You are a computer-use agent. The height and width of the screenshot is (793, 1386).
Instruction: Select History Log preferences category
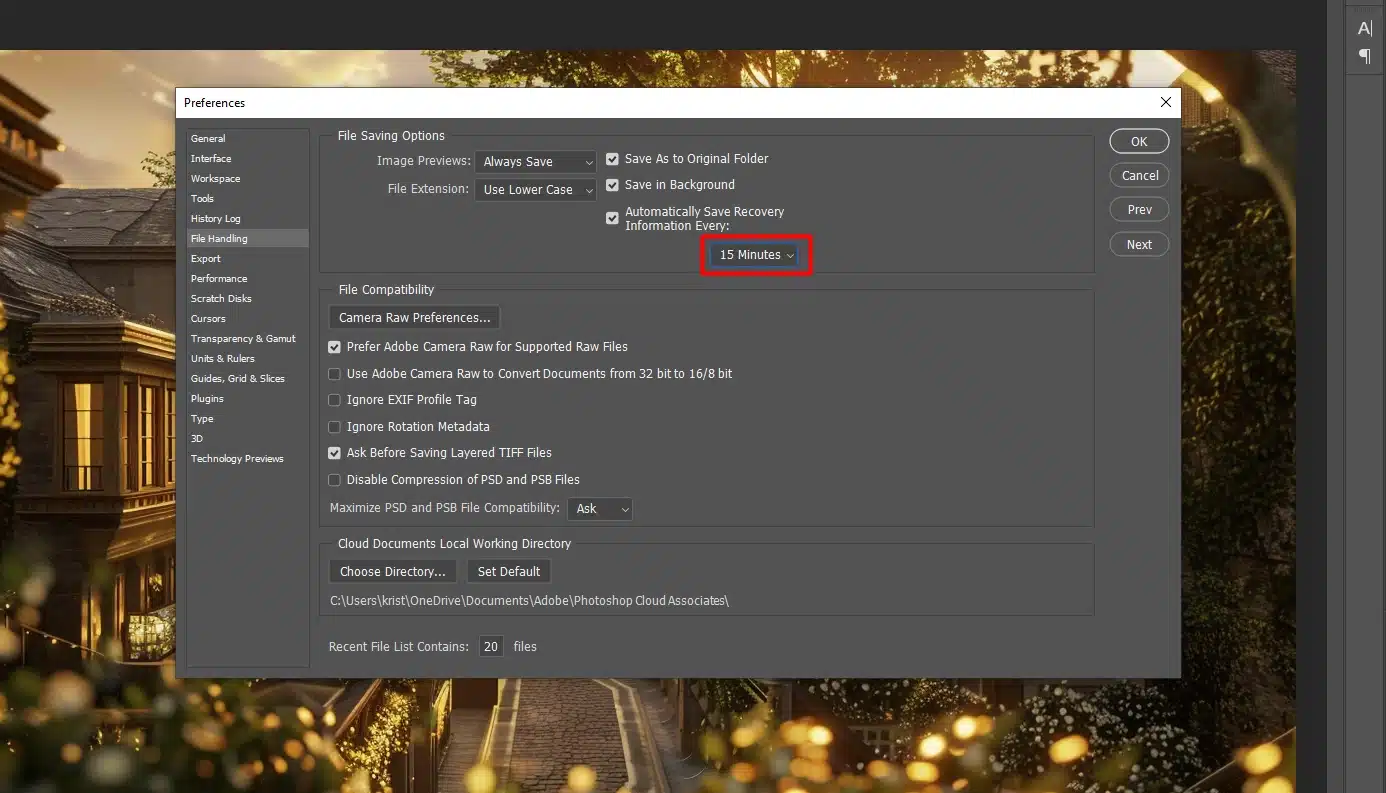click(x=248, y=218)
